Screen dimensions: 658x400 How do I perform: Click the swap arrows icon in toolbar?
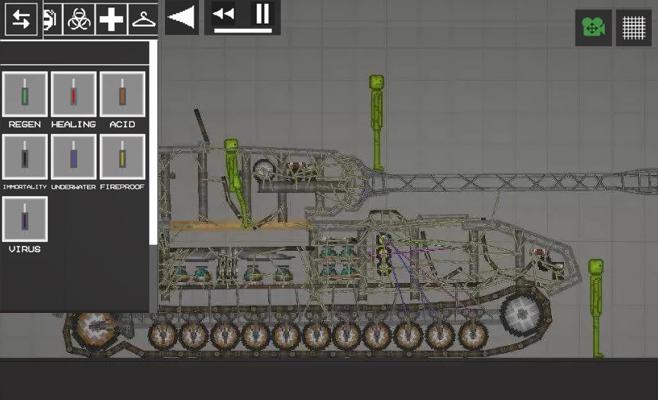(x=22, y=18)
